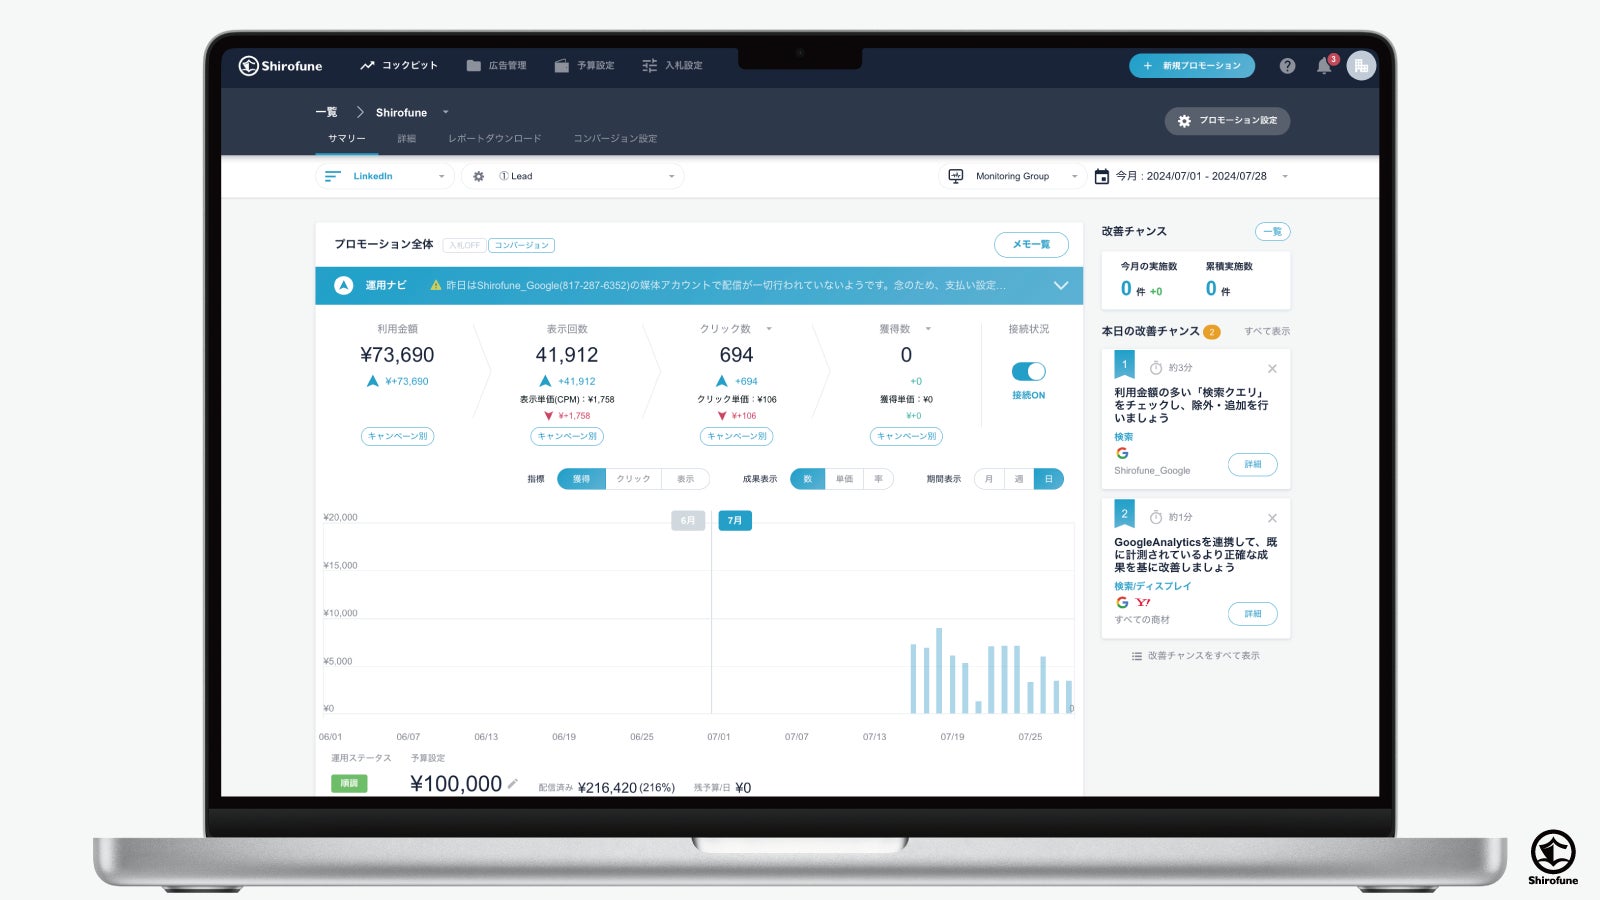Toggle the 接続ON switch

(1028, 371)
